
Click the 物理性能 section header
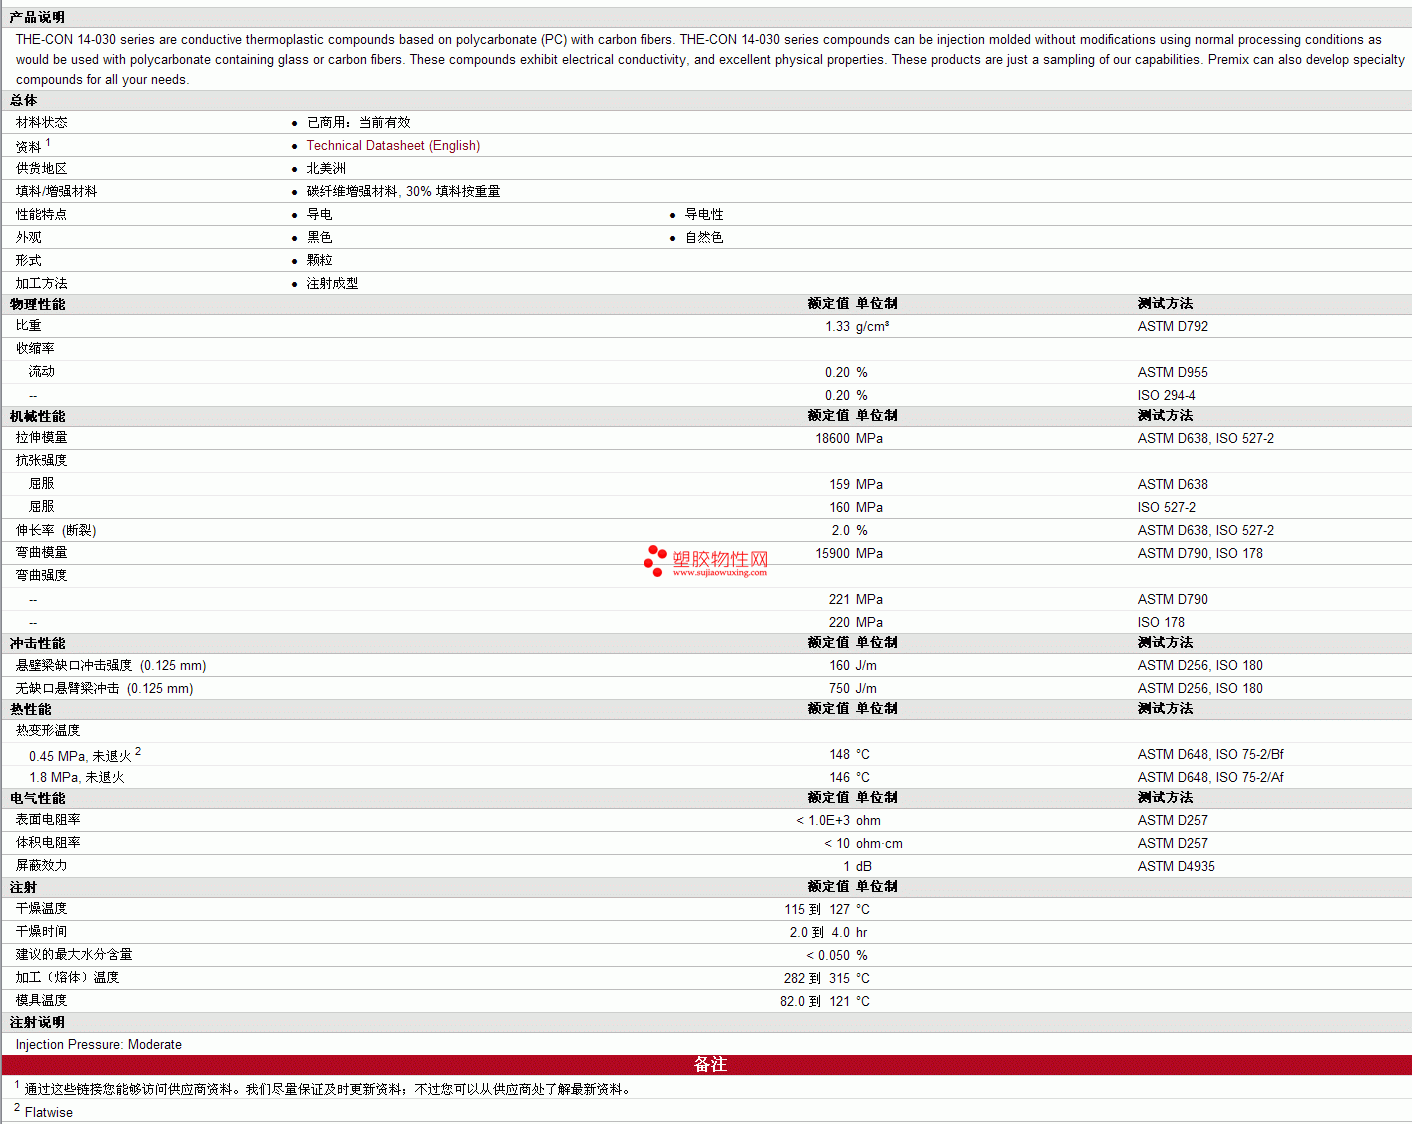tap(38, 305)
